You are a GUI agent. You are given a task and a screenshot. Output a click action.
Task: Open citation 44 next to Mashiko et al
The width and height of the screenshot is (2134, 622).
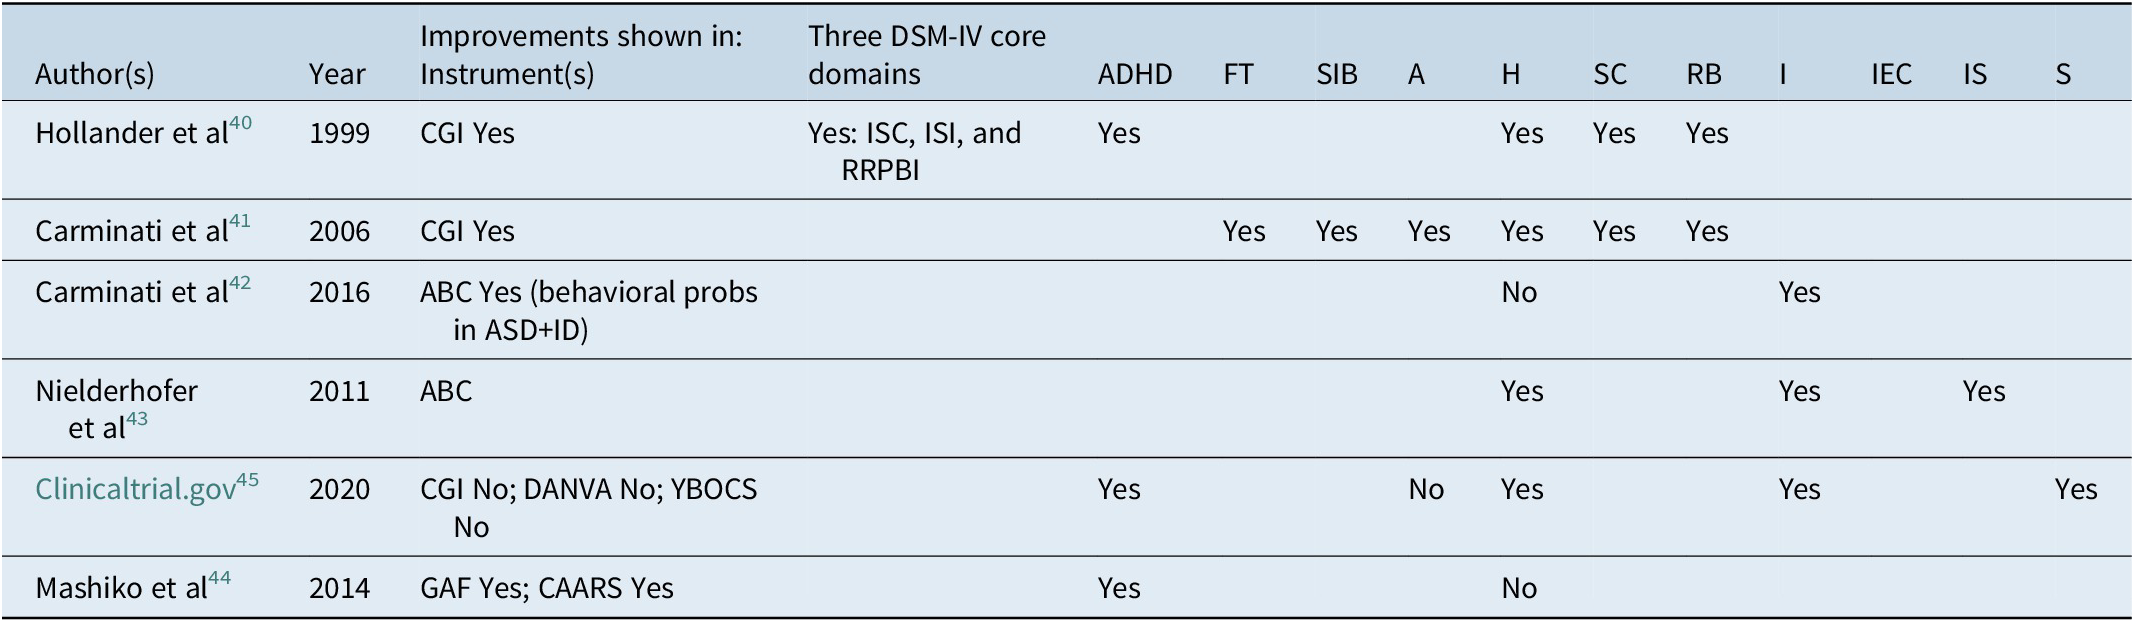tap(219, 579)
